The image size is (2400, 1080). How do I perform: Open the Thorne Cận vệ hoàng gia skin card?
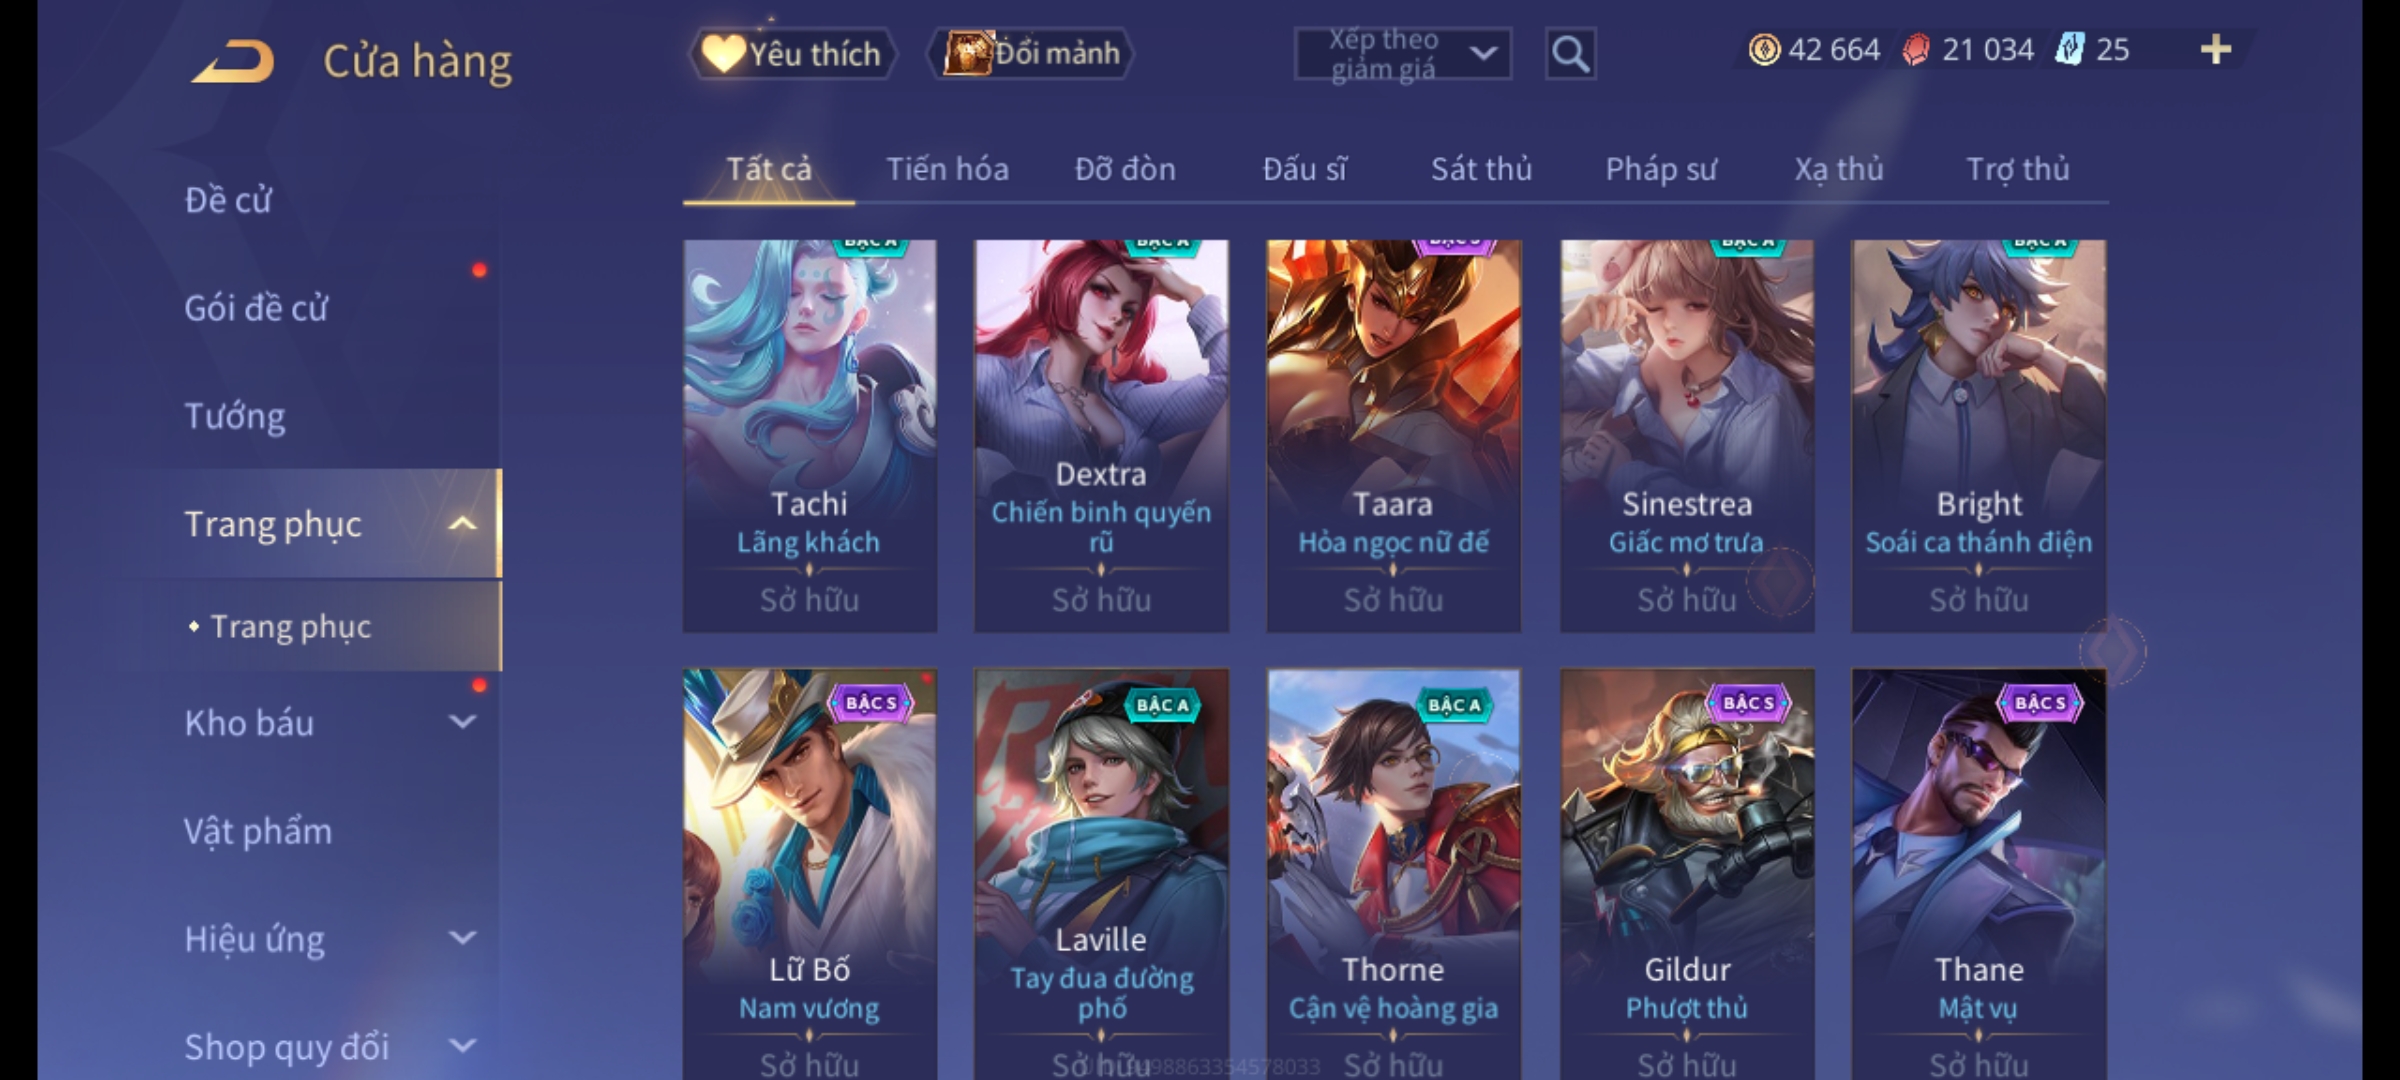(1393, 874)
